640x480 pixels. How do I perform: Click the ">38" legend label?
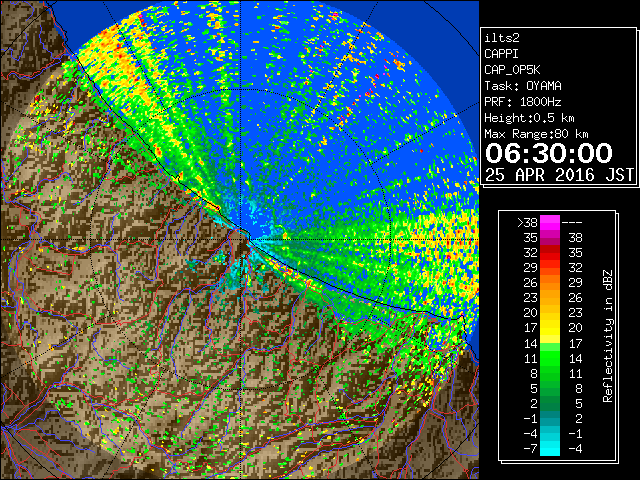(527, 223)
